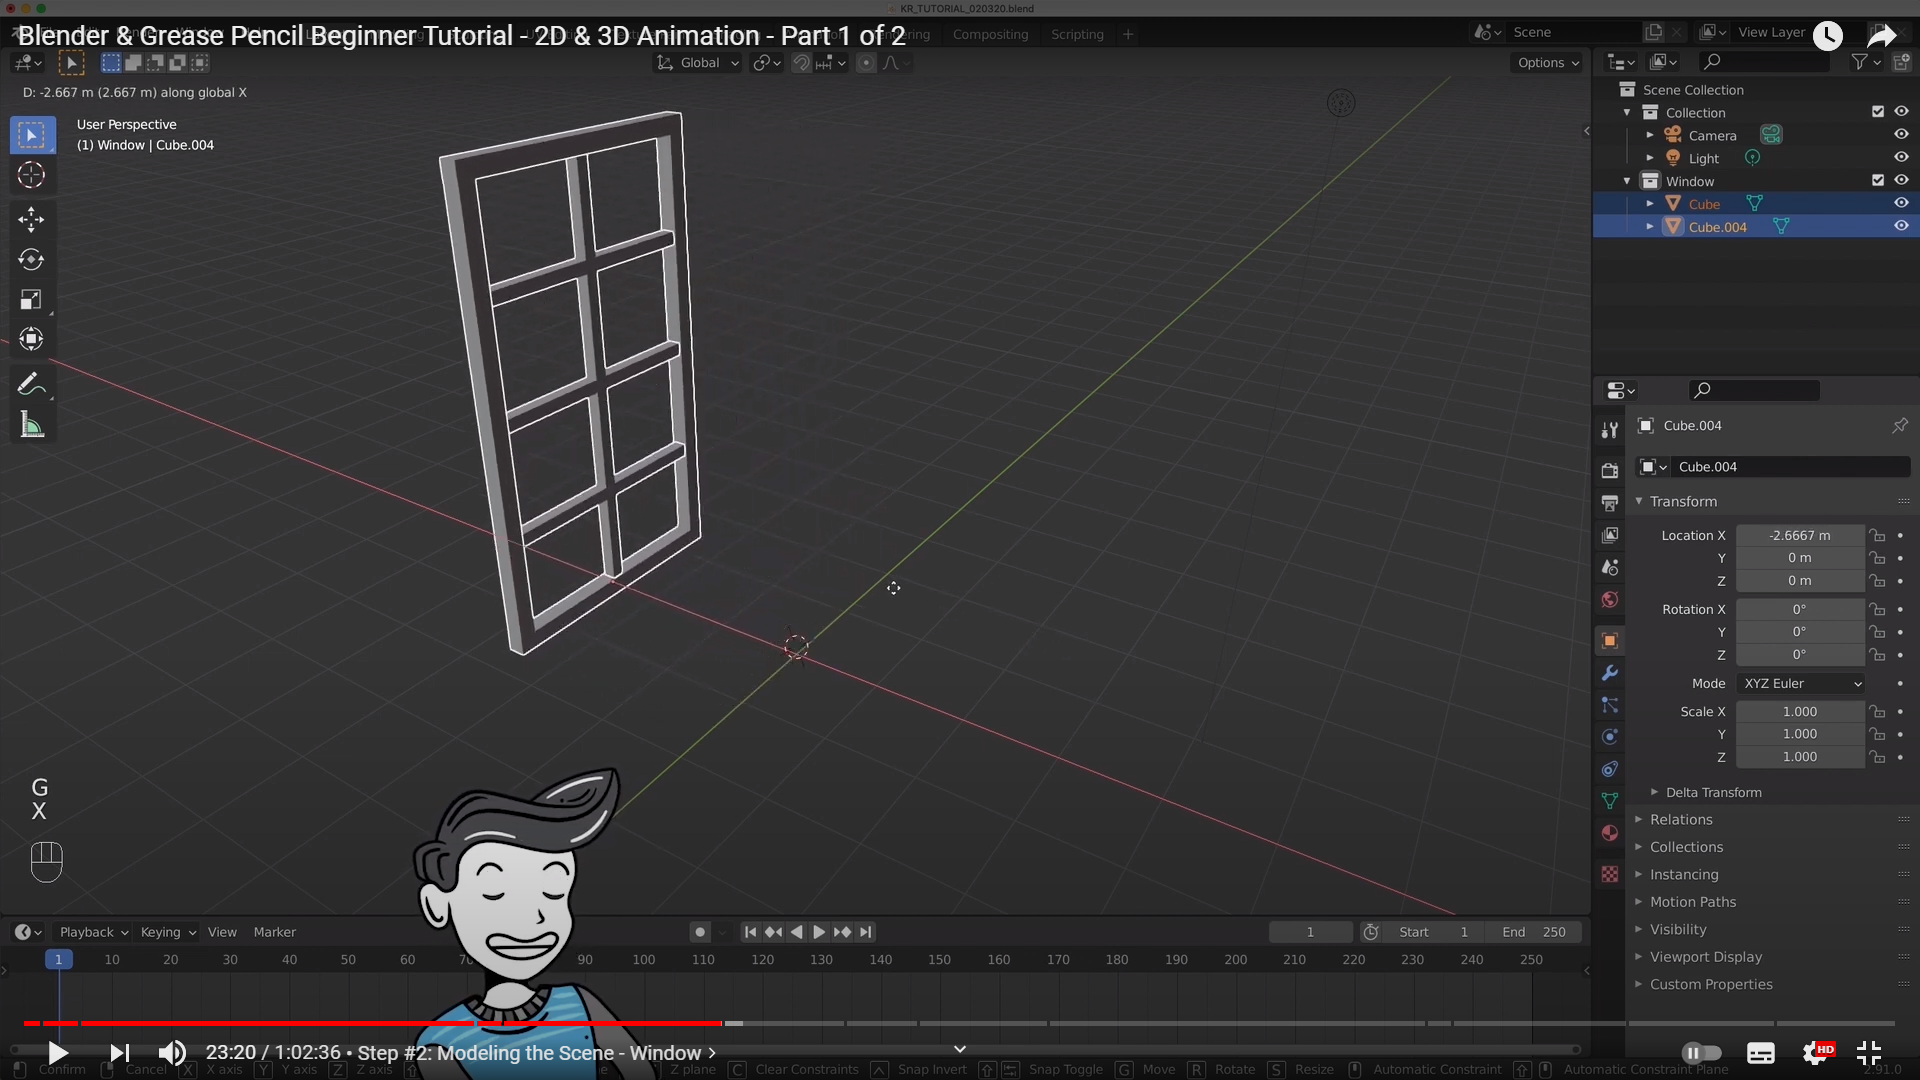This screenshot has height=1080, width=1920.
Task: Open the rotation Mode XYZ Euler dropdown
Action: 1801,683
